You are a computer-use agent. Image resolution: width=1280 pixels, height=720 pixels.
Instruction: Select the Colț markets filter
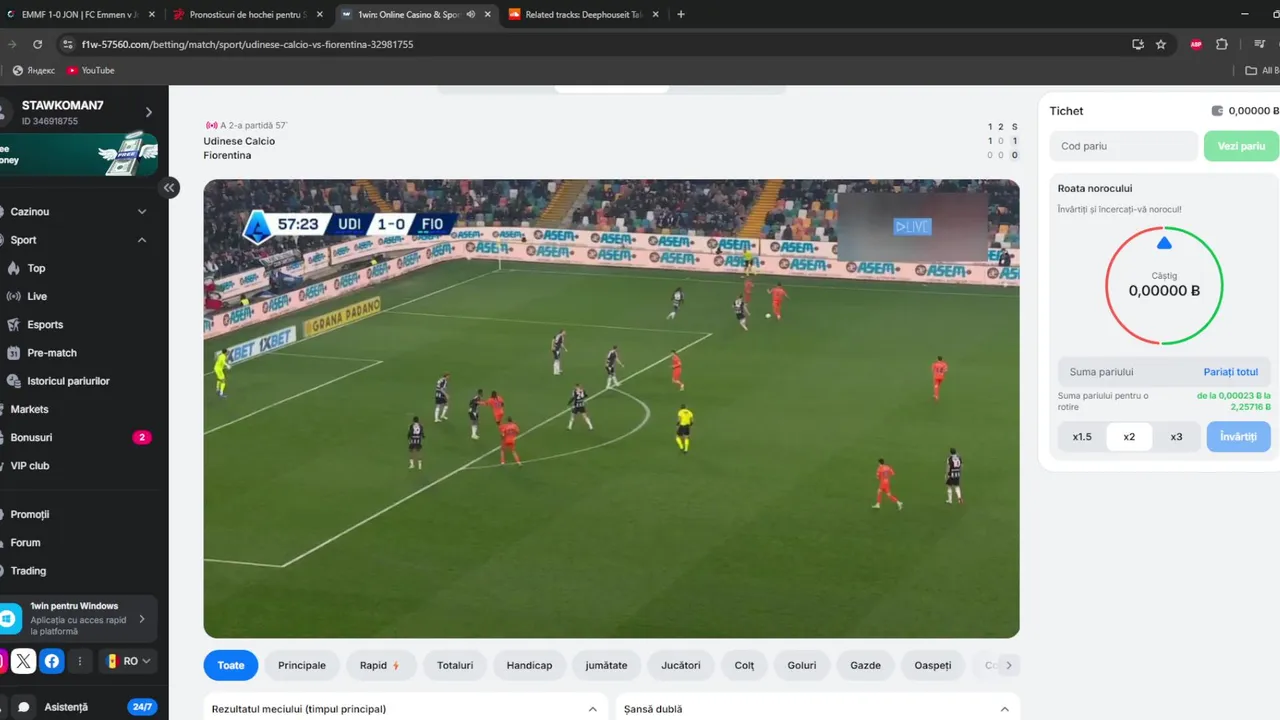(745, 665)
